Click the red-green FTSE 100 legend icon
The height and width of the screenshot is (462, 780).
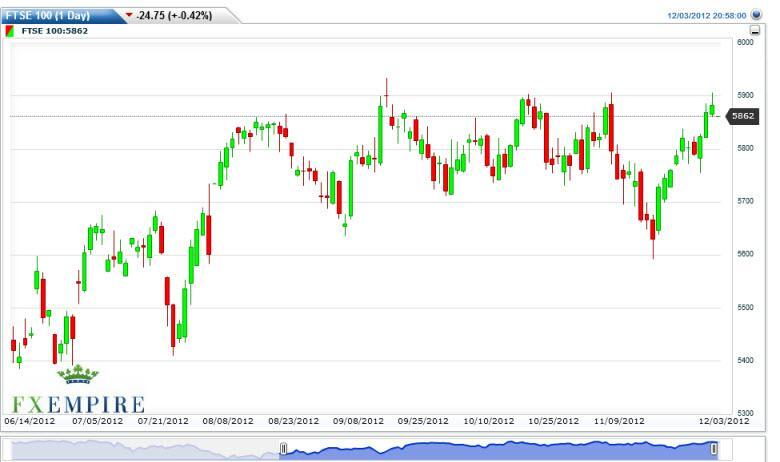click(x=11, y=31)
